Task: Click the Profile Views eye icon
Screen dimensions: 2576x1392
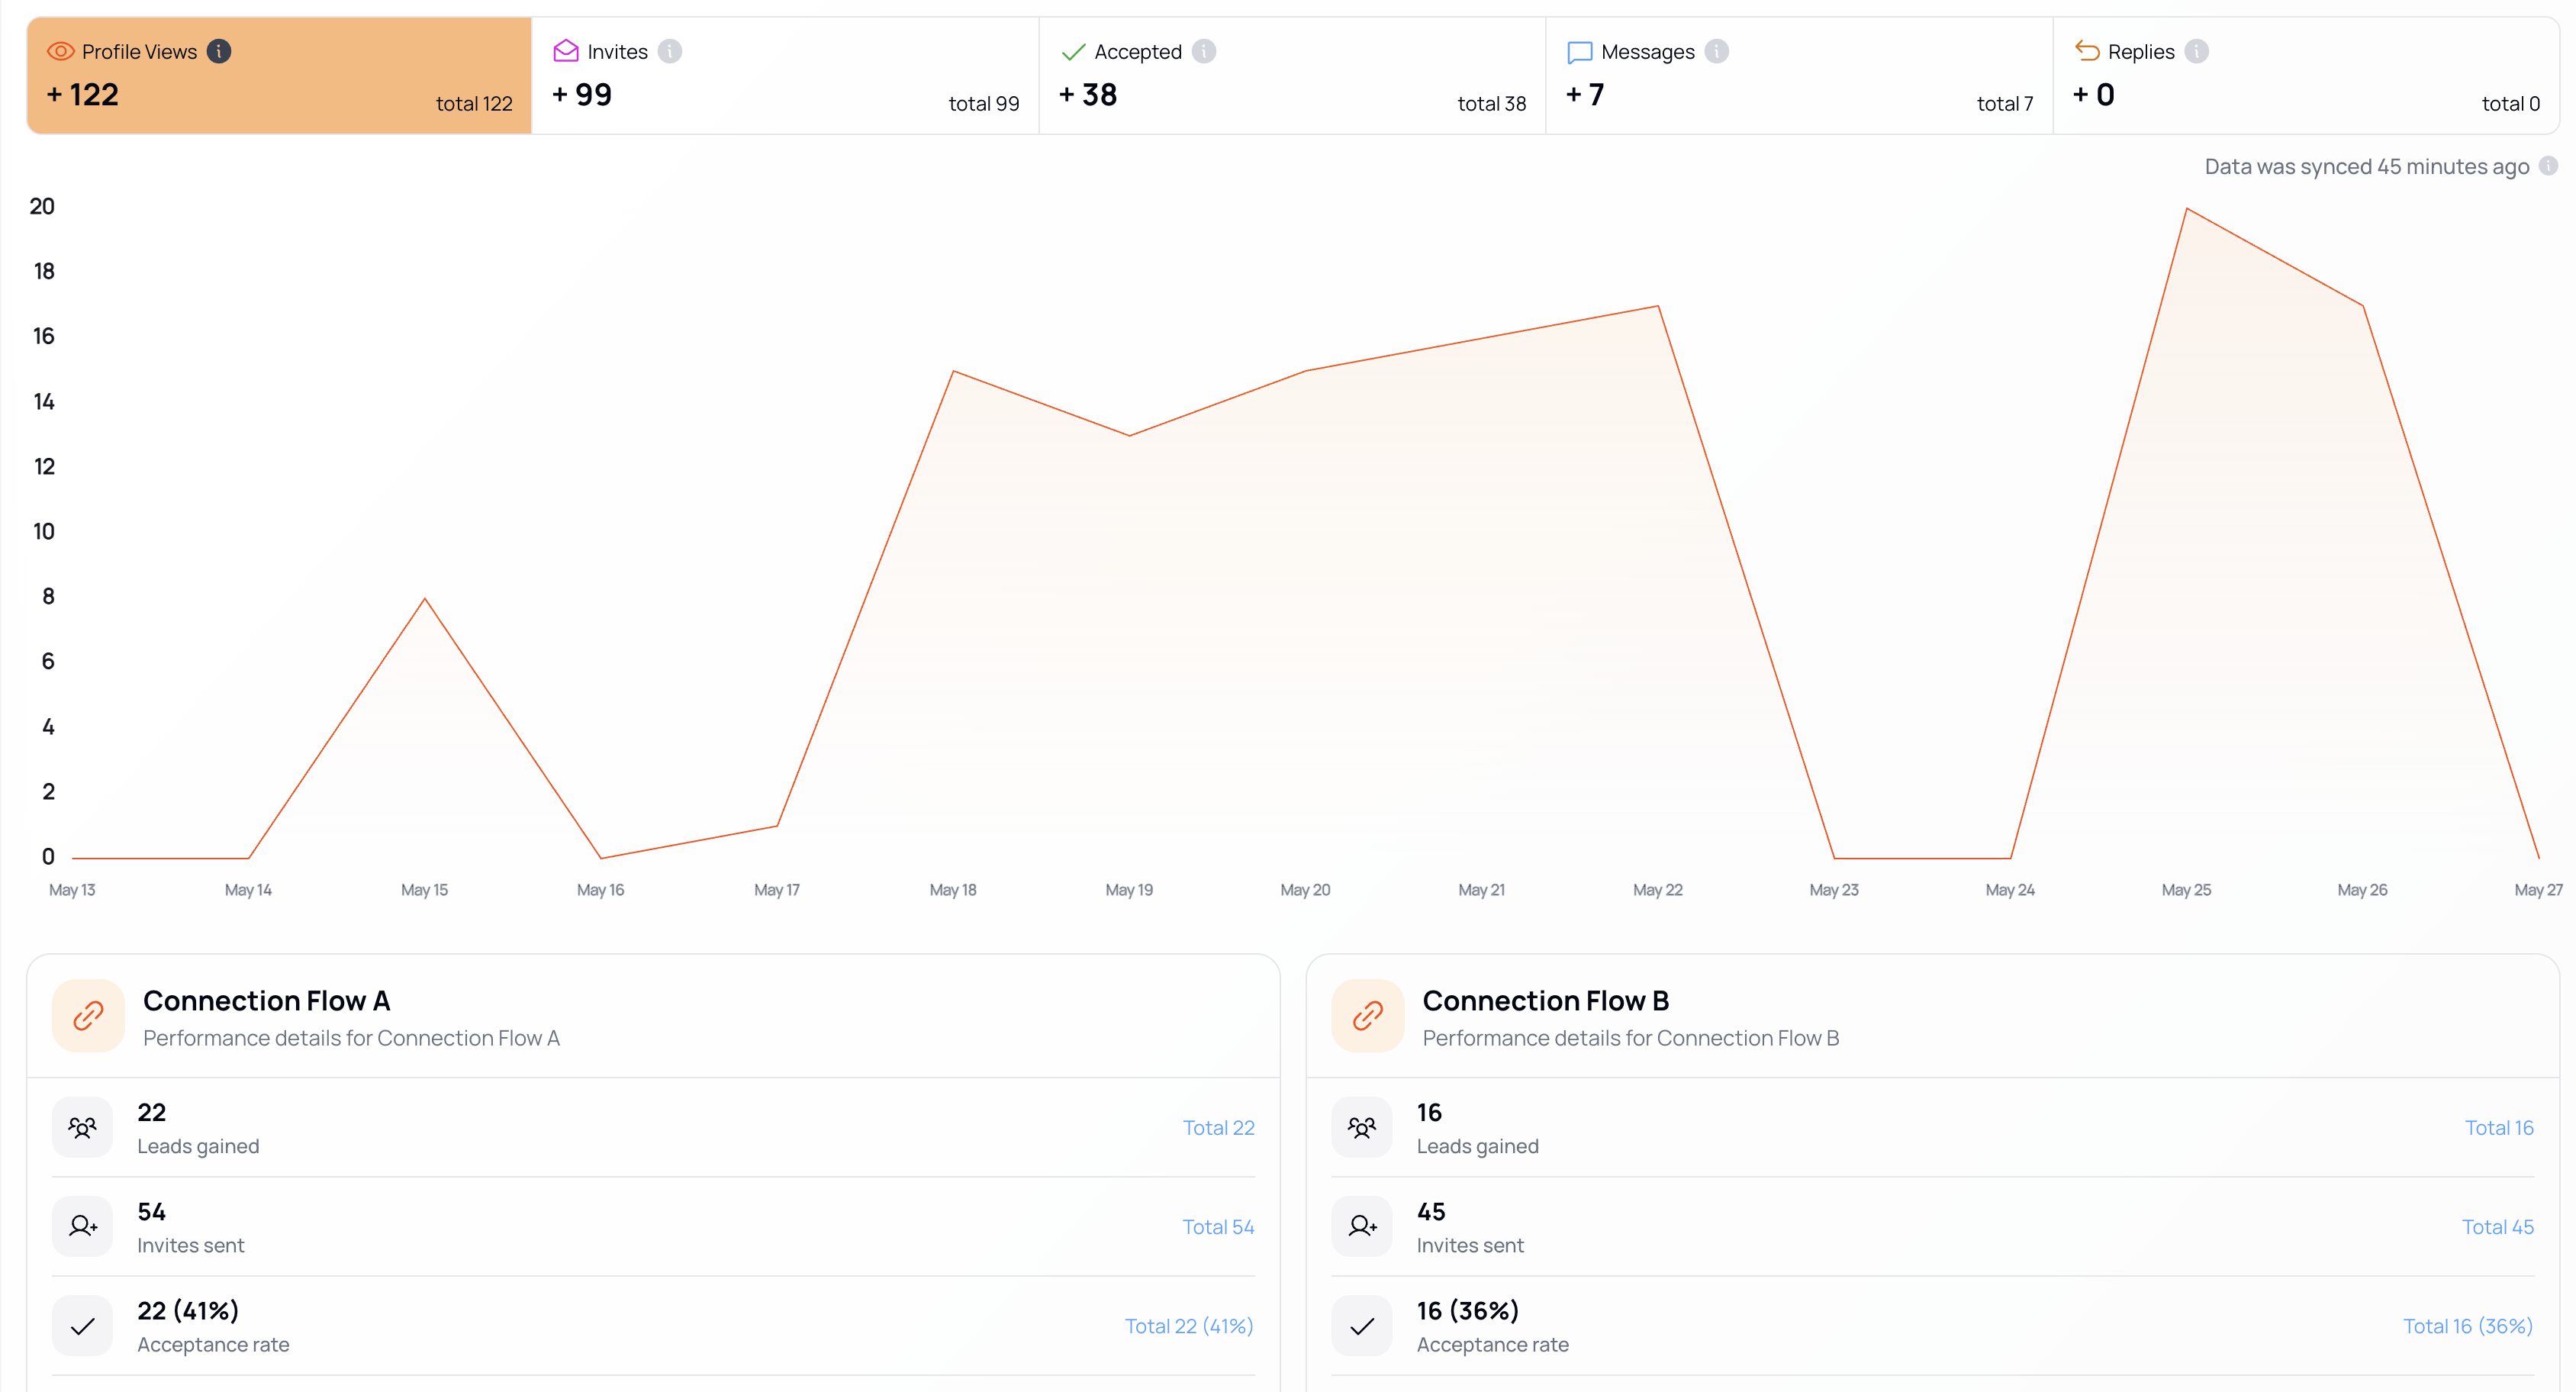Action: 61,51
